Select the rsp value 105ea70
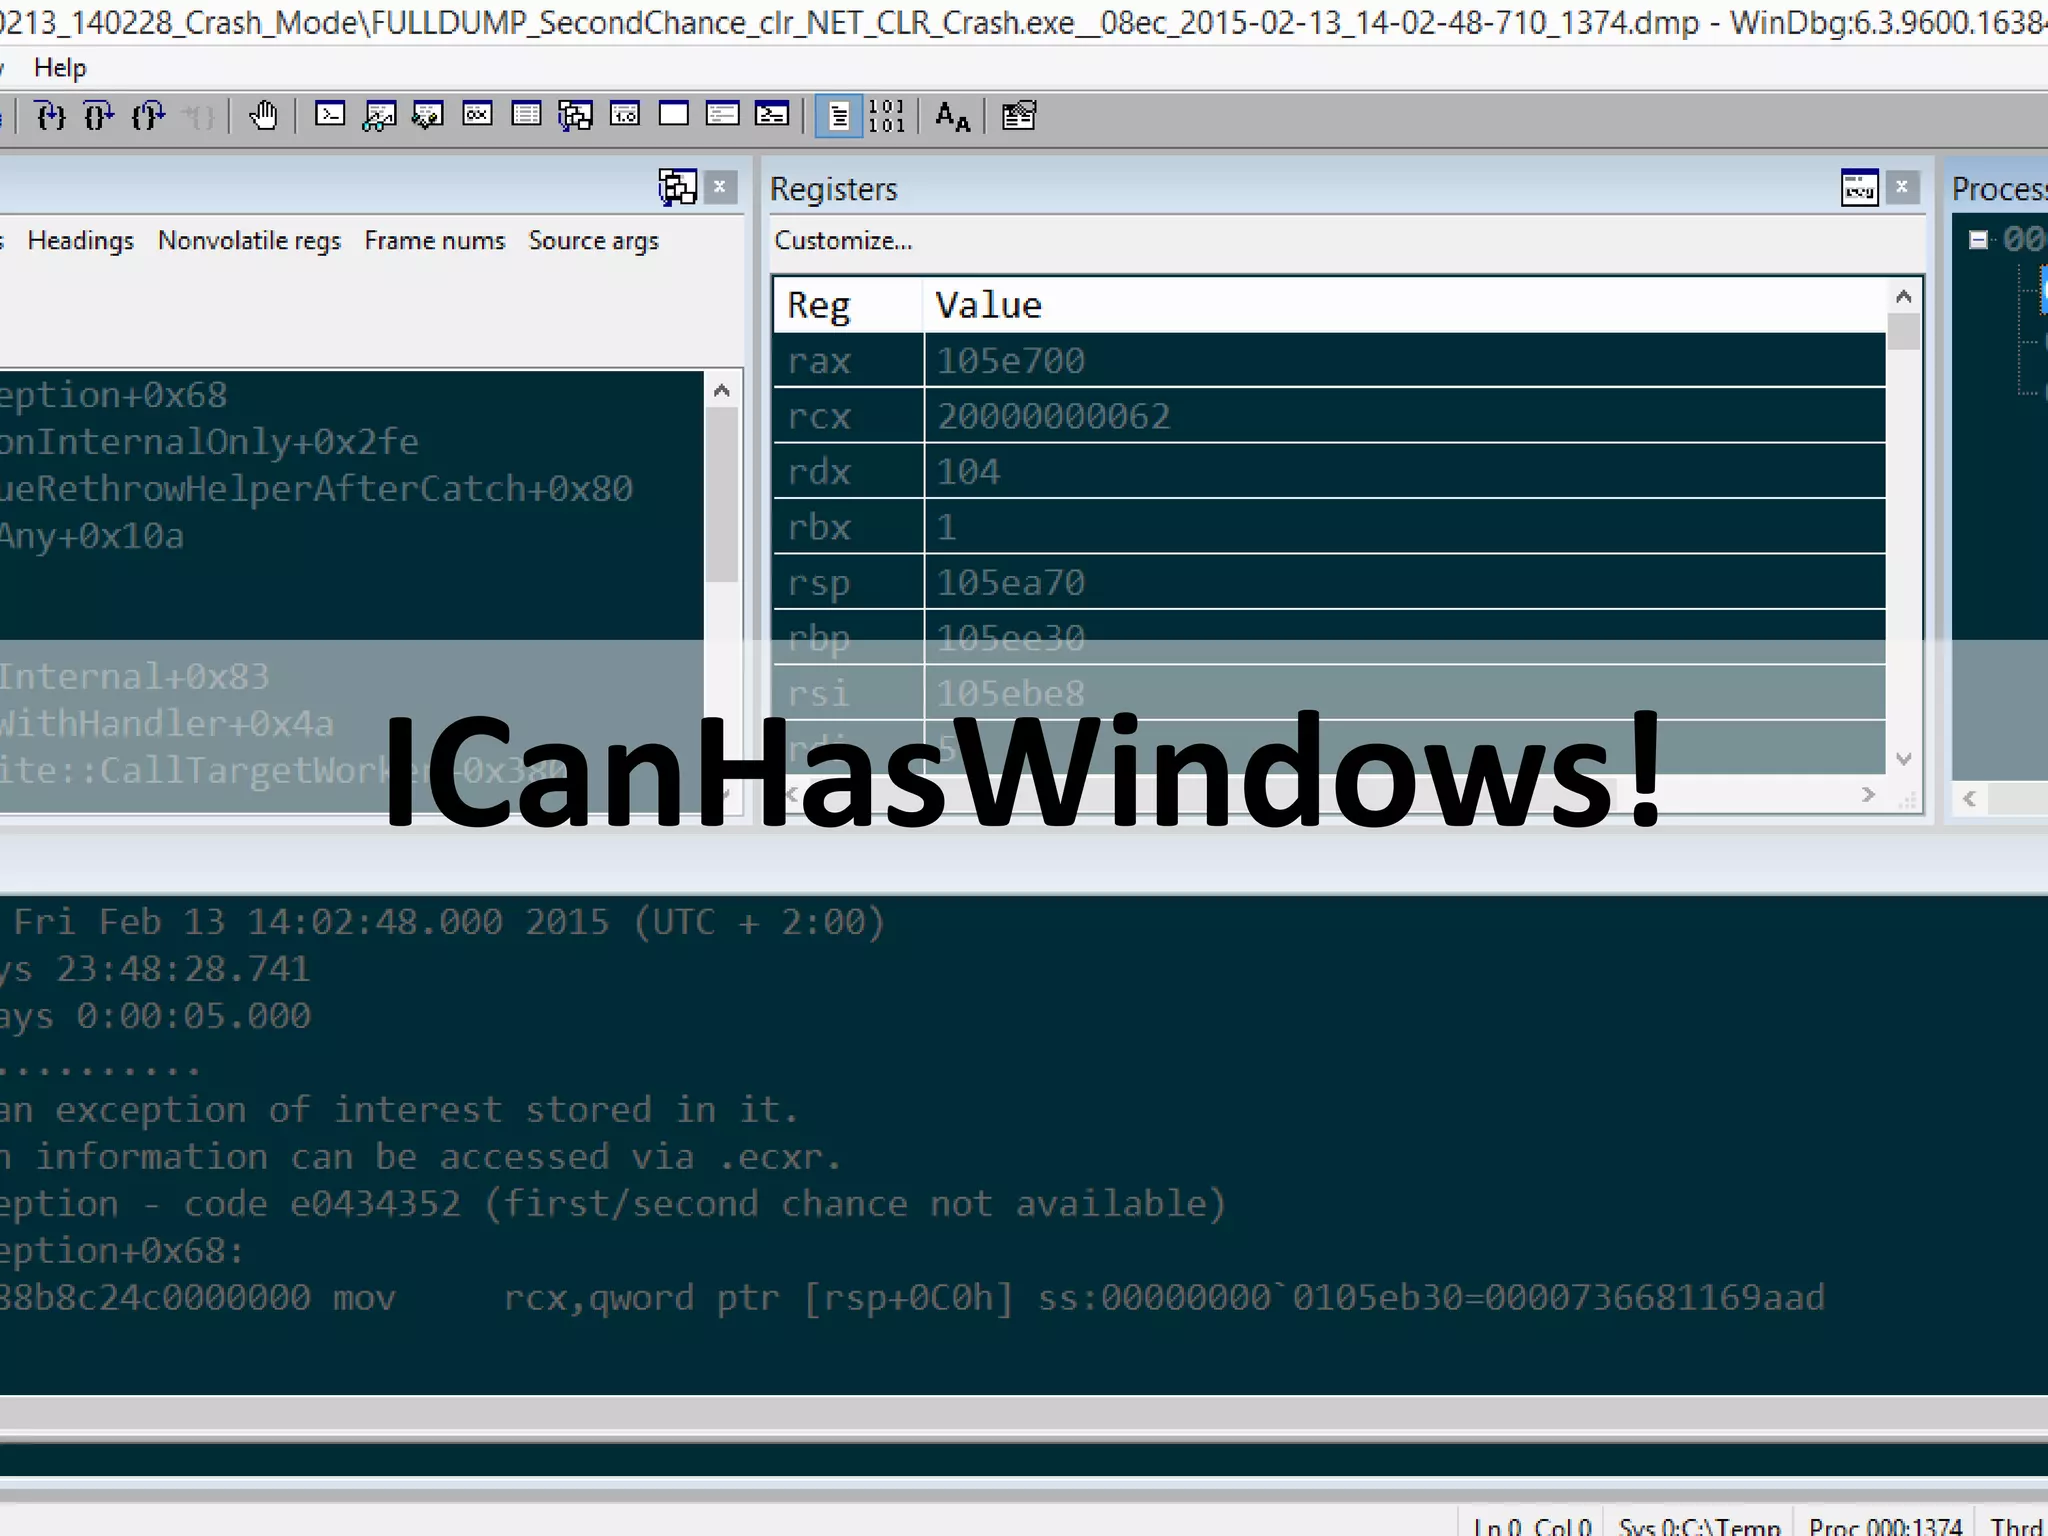2048x1536 pixels. 1405,582
